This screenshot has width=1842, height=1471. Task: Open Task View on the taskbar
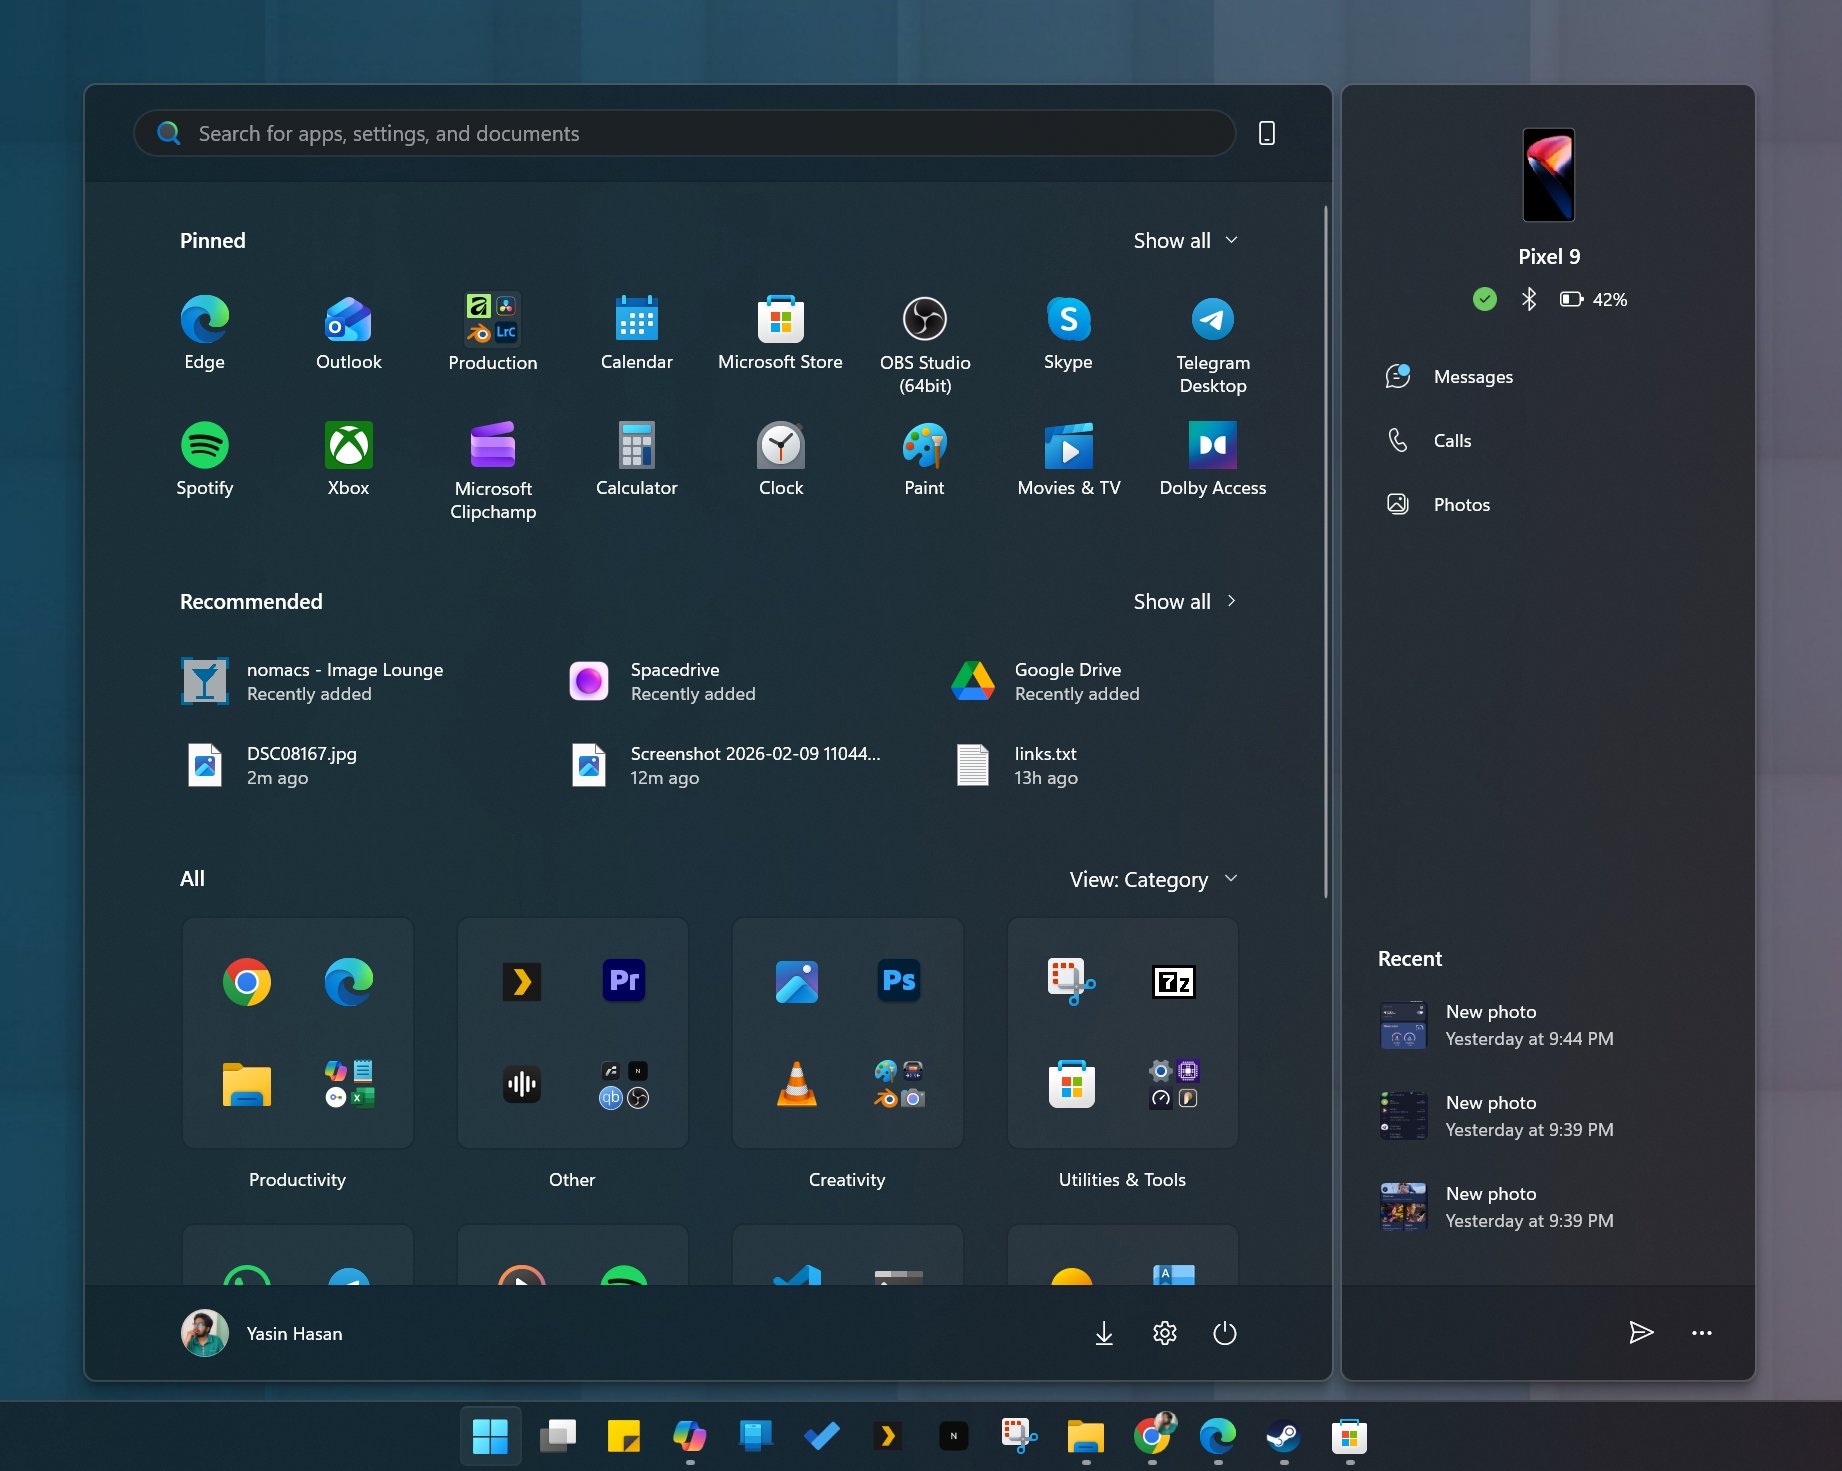pyautogui.click(x=557, y=1437)
